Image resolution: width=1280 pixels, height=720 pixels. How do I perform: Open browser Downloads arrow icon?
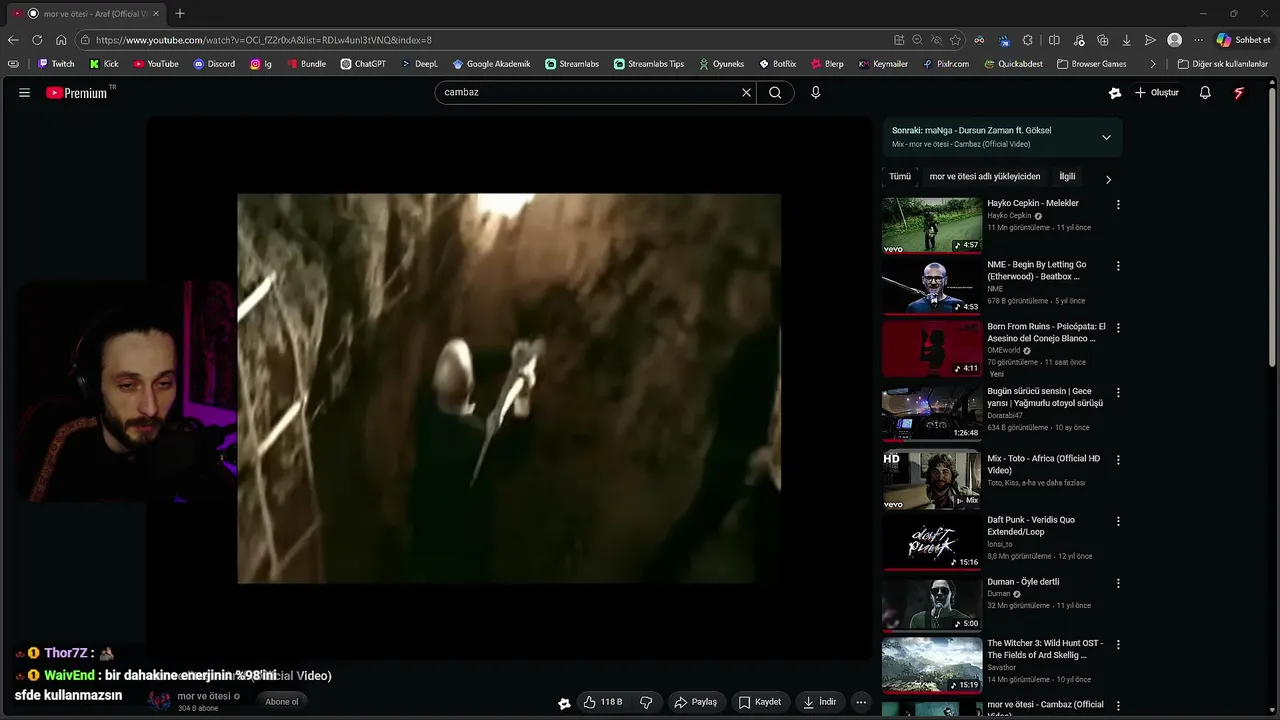click(x=1127, y=40)
